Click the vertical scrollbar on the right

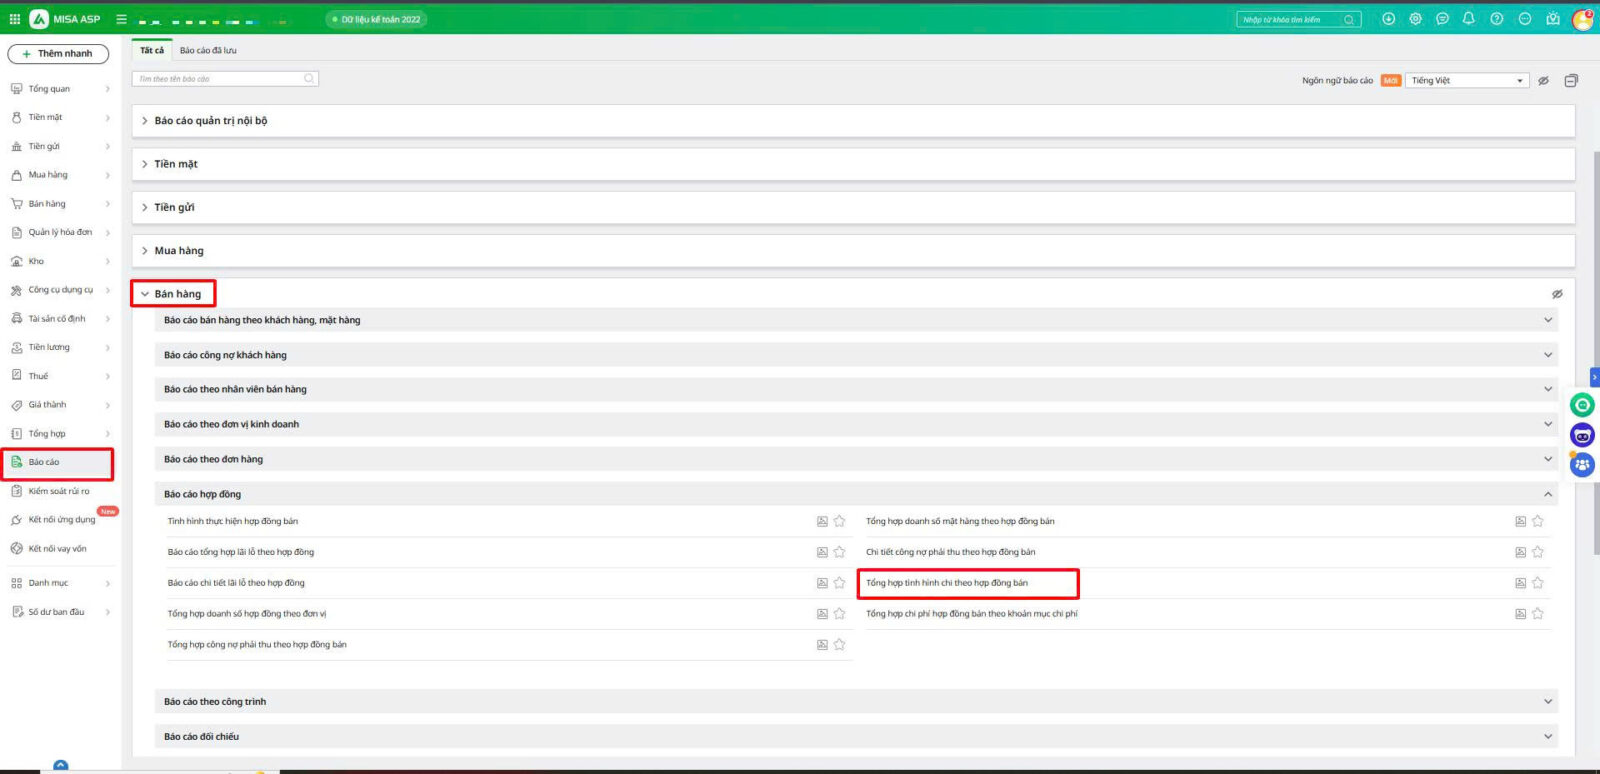[1596, 350]
